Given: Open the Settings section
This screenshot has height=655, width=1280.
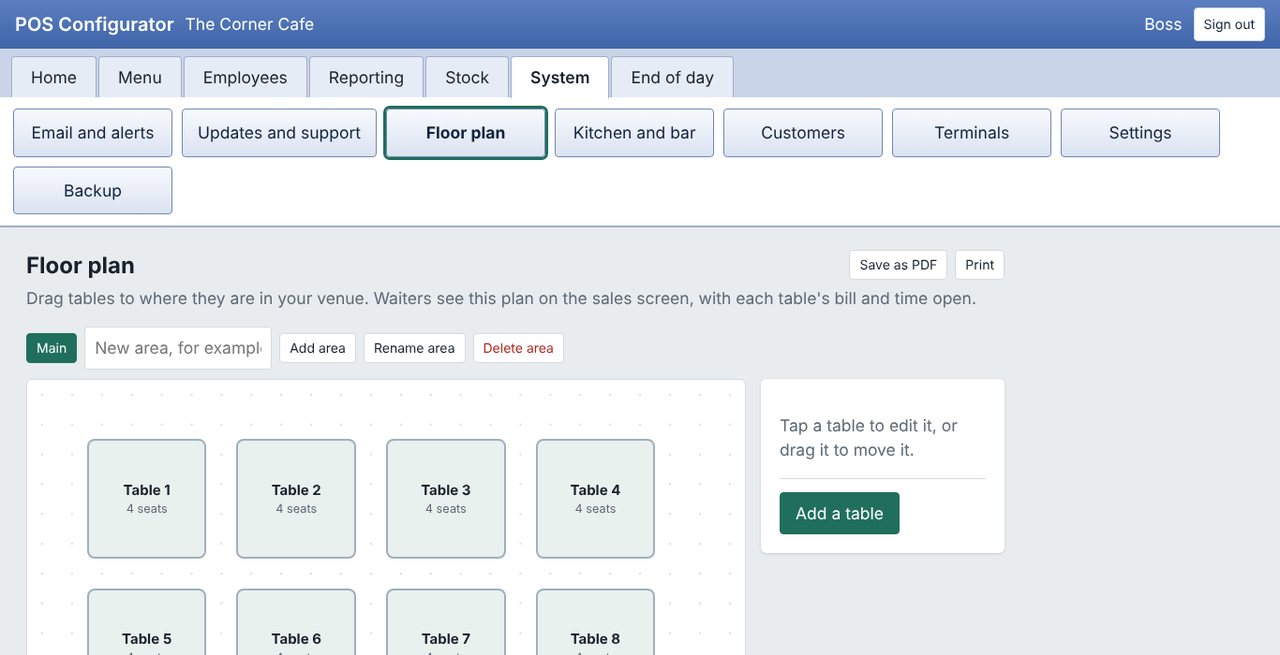Looking at the screenshot, I should tap(1140, 133).
